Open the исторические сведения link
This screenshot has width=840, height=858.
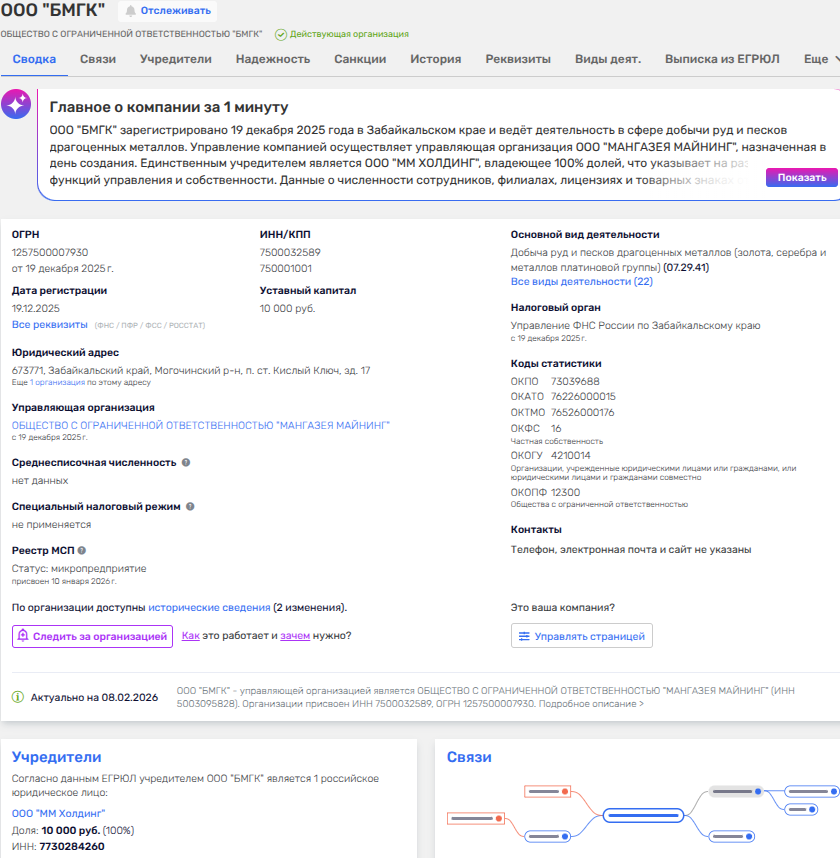[x=209, y=607]
